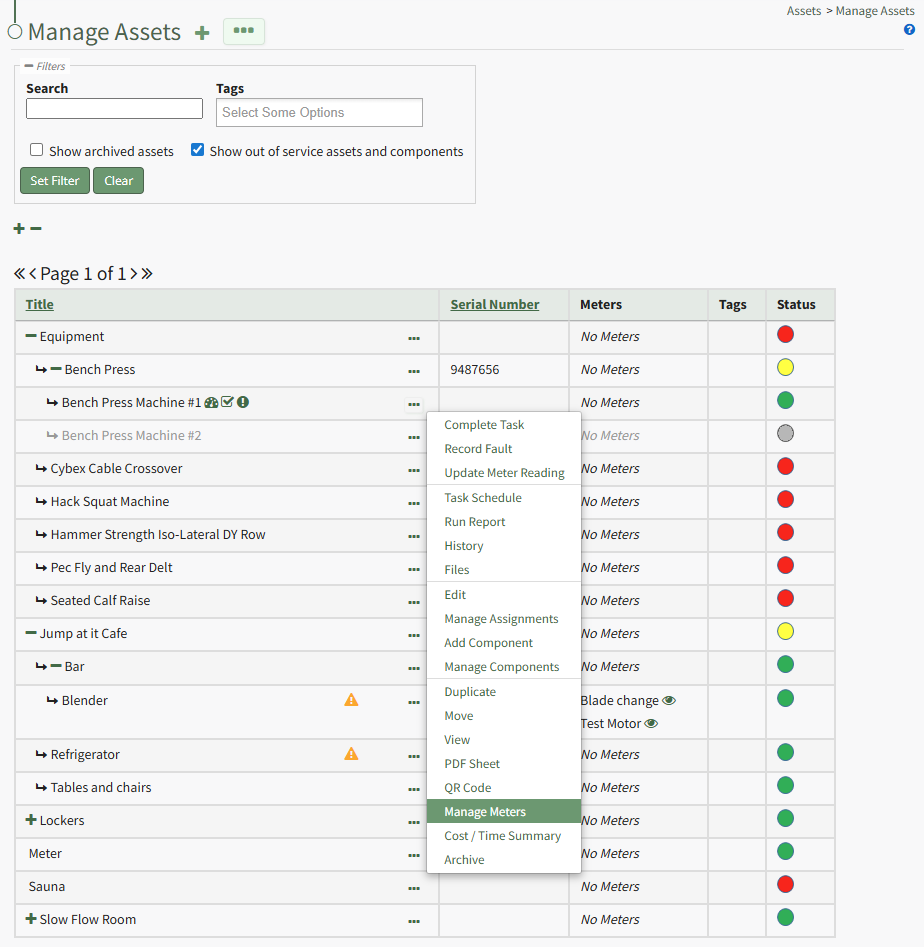Click the green plus icon beside Manage Assets
924x947 pixels.
click(202, 32)
